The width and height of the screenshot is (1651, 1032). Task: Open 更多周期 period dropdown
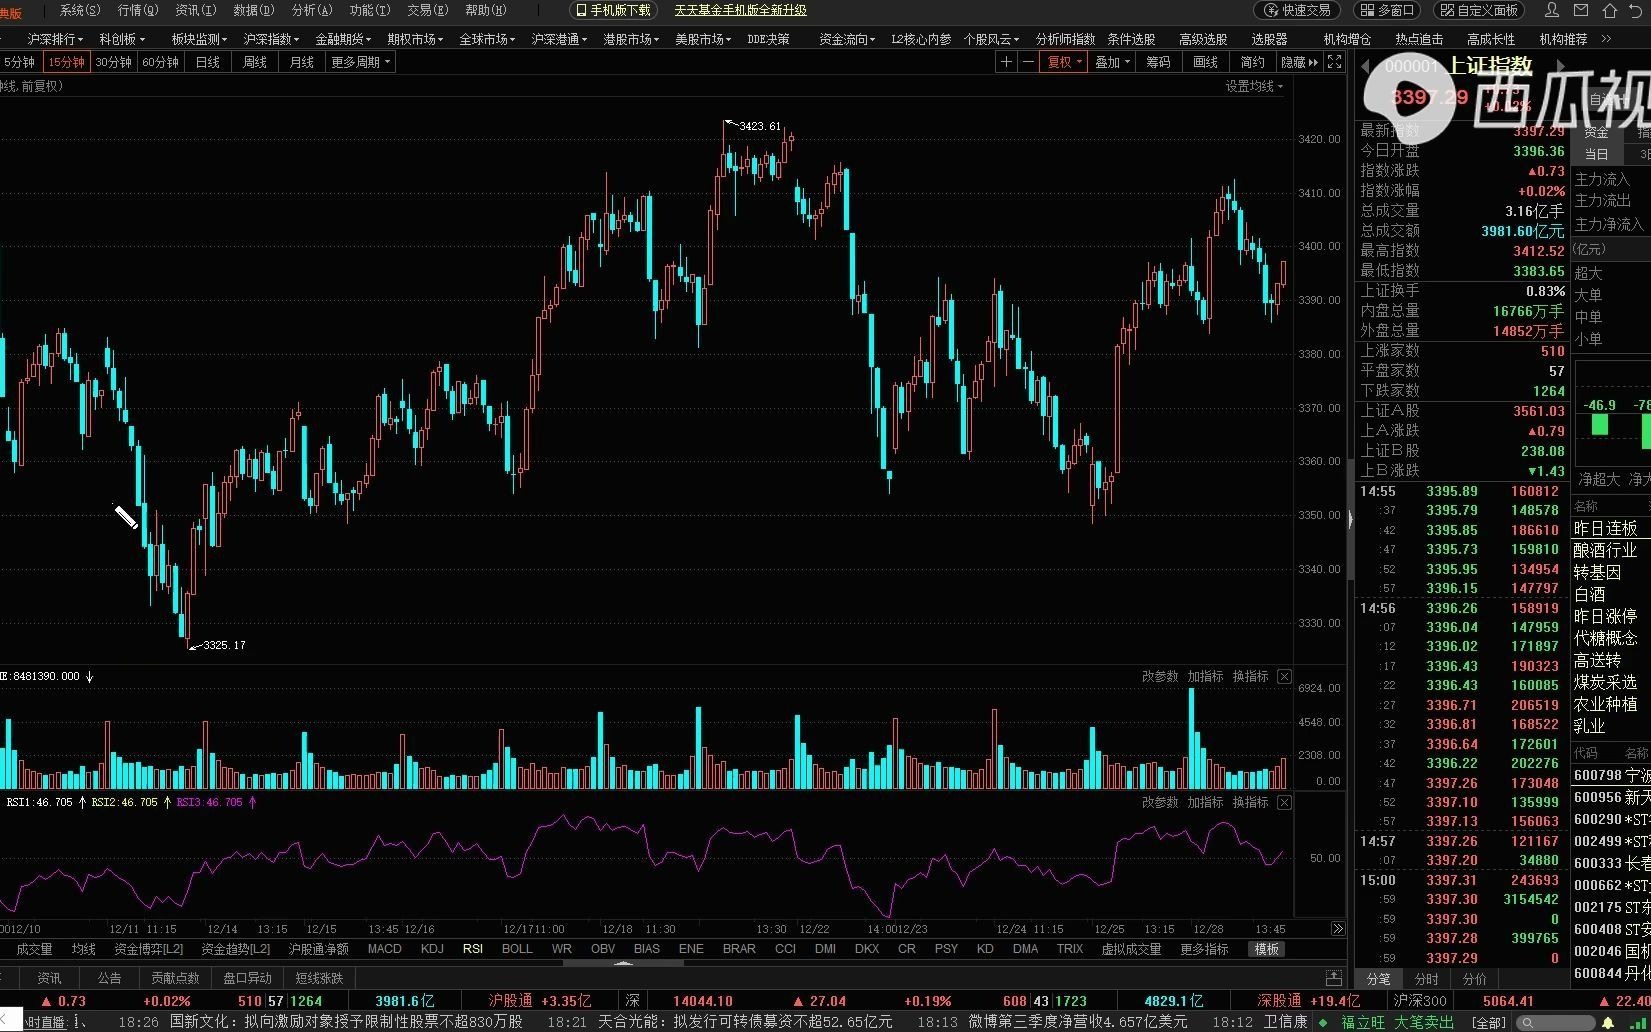[x=360, y=62]
